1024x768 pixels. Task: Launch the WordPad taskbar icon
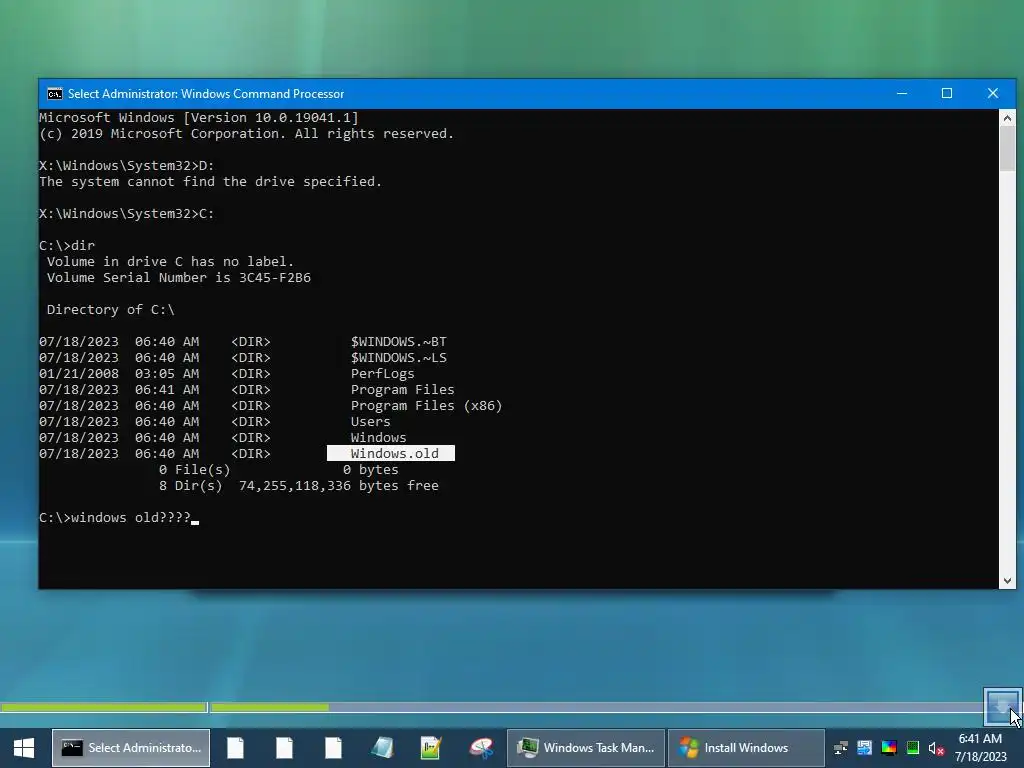(x=431, y=748)
